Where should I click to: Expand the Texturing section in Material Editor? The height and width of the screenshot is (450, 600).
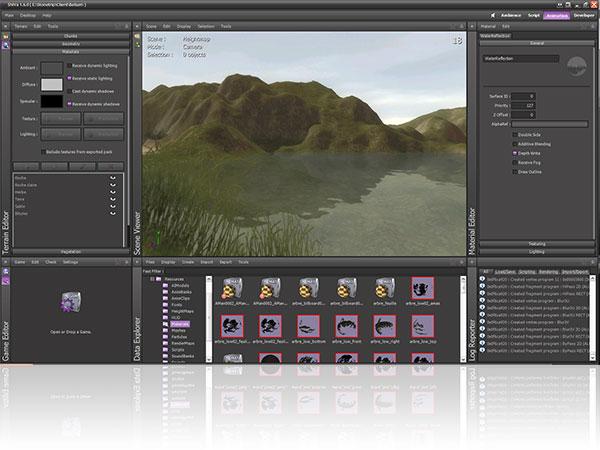[x=537, y=244]
